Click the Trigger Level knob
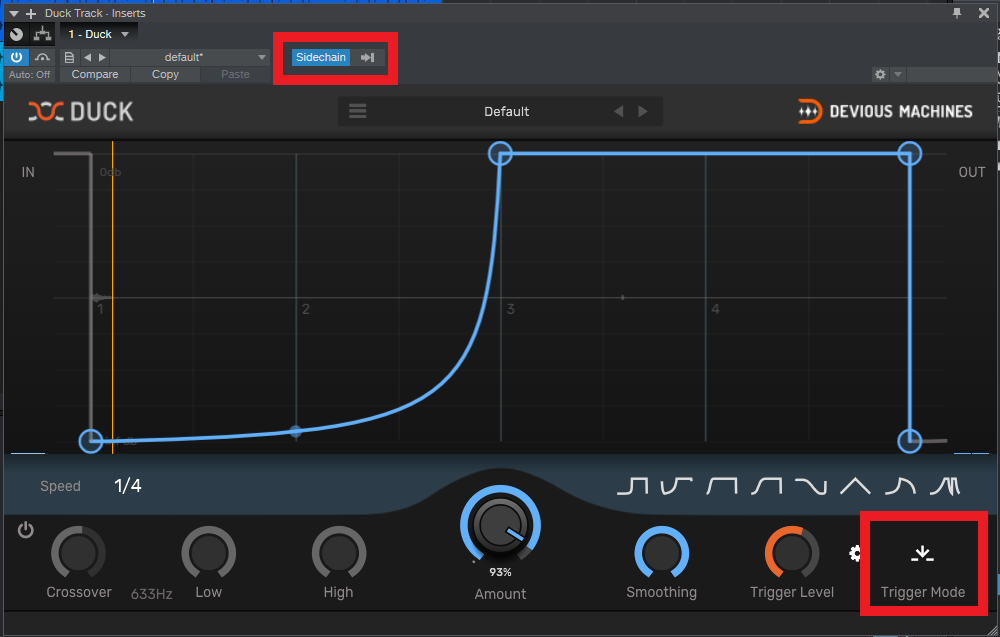The height and width of the screenshot is (637, 1000). tap(791, 553)
